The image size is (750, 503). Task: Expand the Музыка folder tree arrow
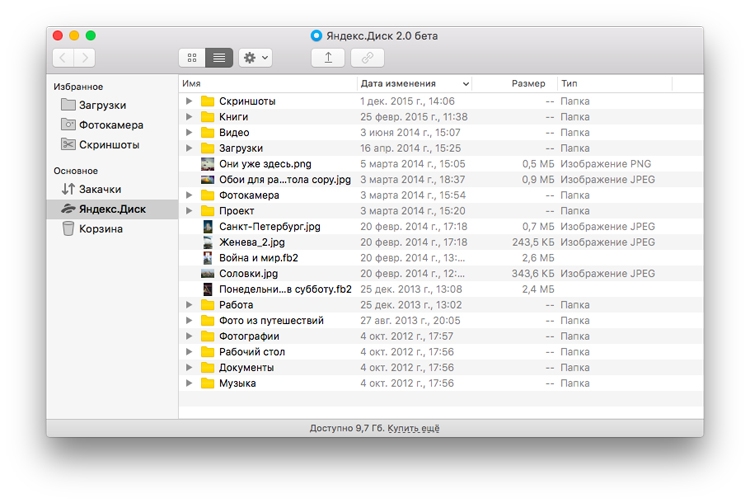point(188,383)
